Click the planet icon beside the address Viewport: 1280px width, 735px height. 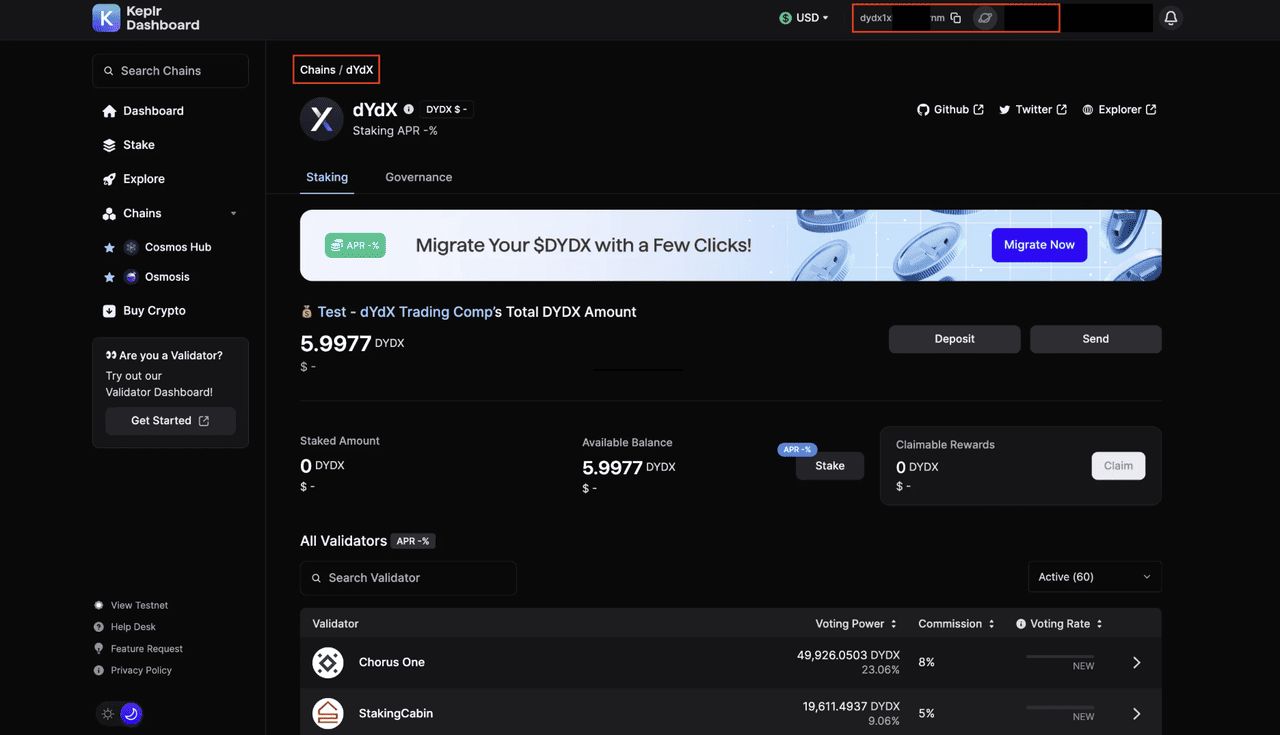pyautogui.click(x=985, y=18)
